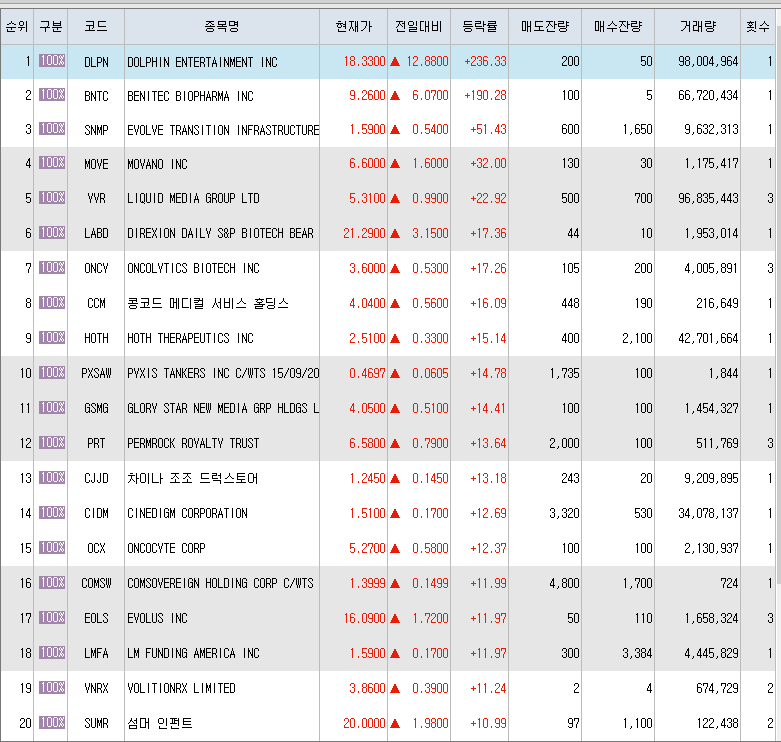Select 콩코드 메디컬 서비스 홀딩스 stock name

[x=208, y=303]
